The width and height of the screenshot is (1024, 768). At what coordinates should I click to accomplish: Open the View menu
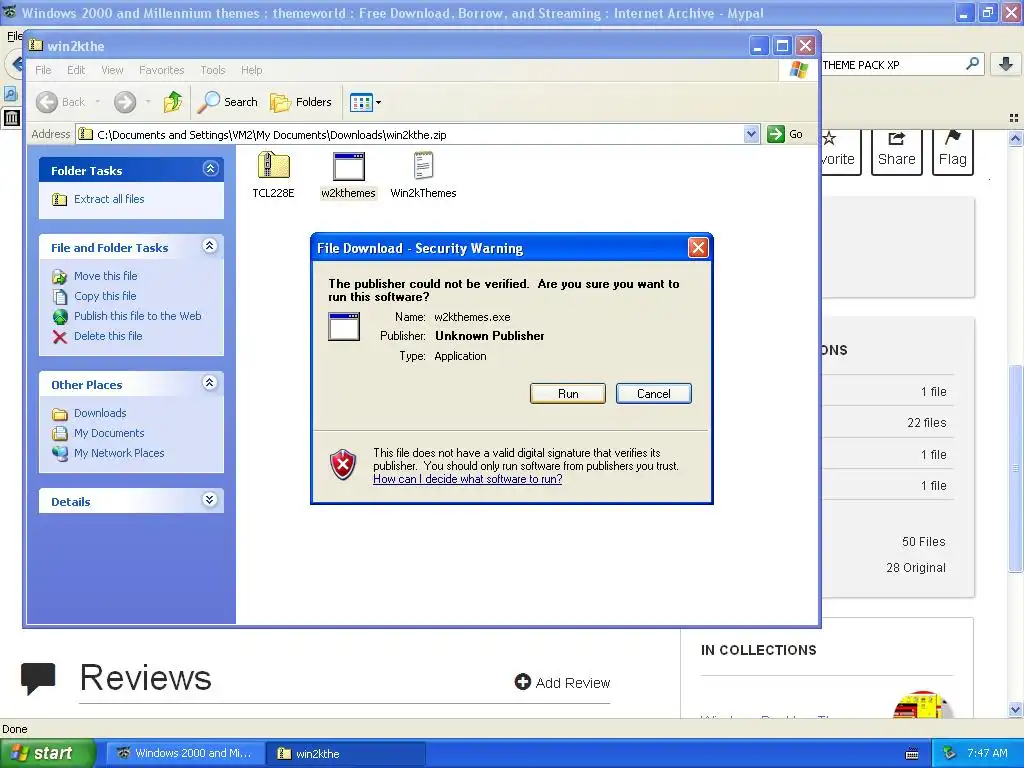(x=112, y=70)
